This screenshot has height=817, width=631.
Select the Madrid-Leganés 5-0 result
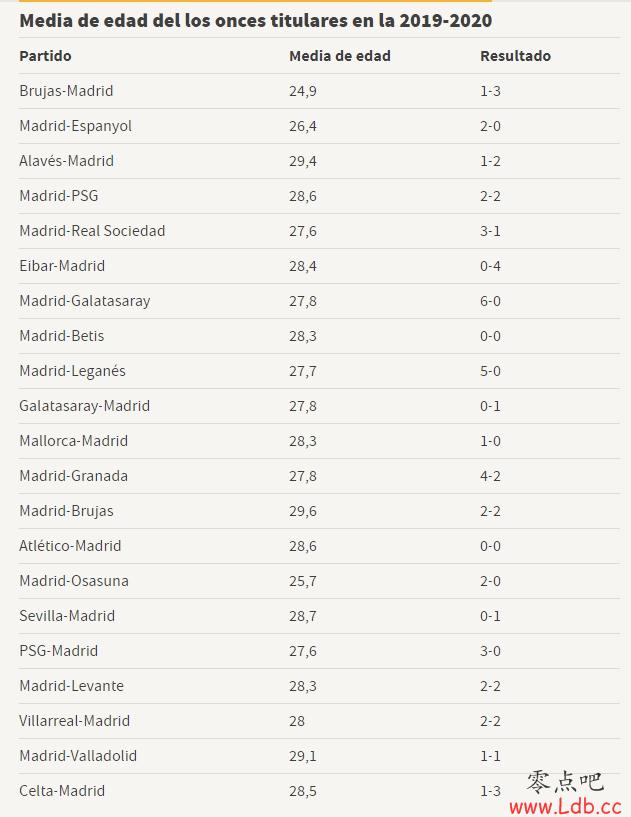point(490,371)
